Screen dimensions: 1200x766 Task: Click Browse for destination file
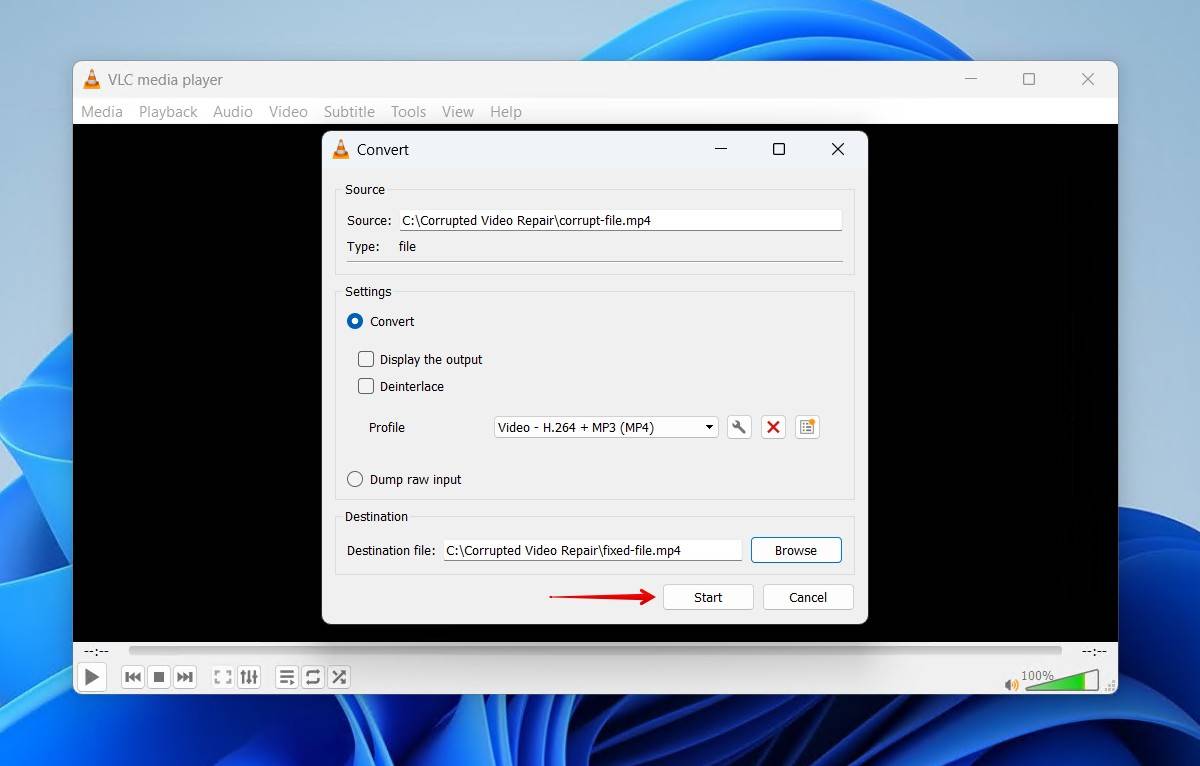pyautogui.click(x=796, y=550)
